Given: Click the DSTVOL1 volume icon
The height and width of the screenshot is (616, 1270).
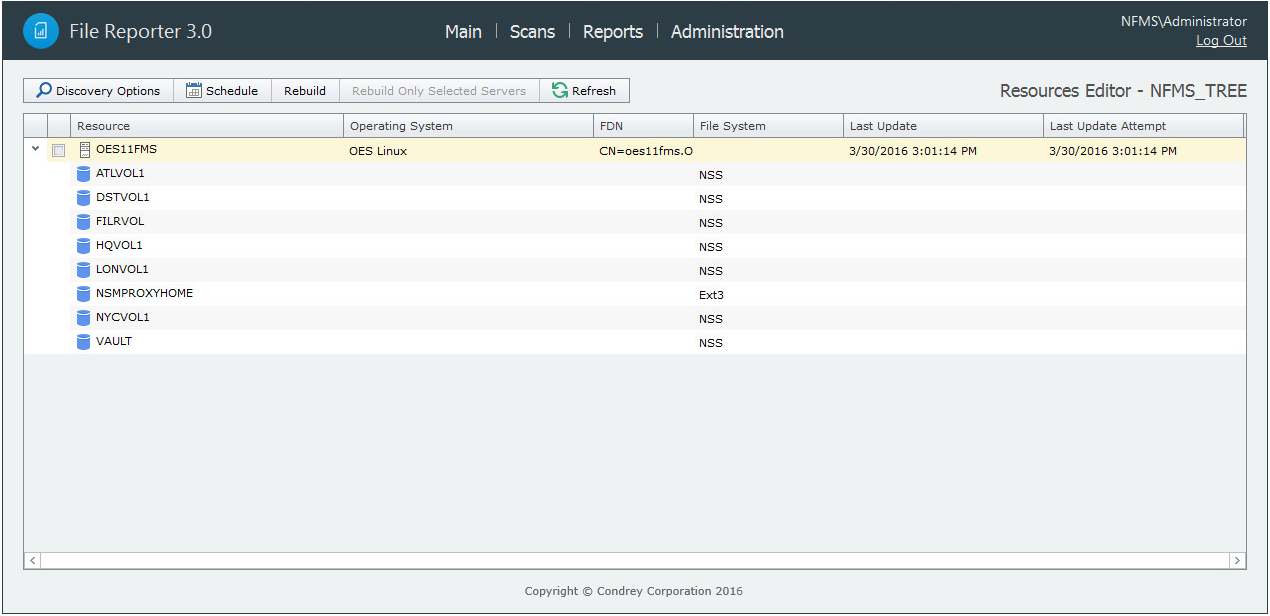Looking at the screenshot, I should click(84, 198).
